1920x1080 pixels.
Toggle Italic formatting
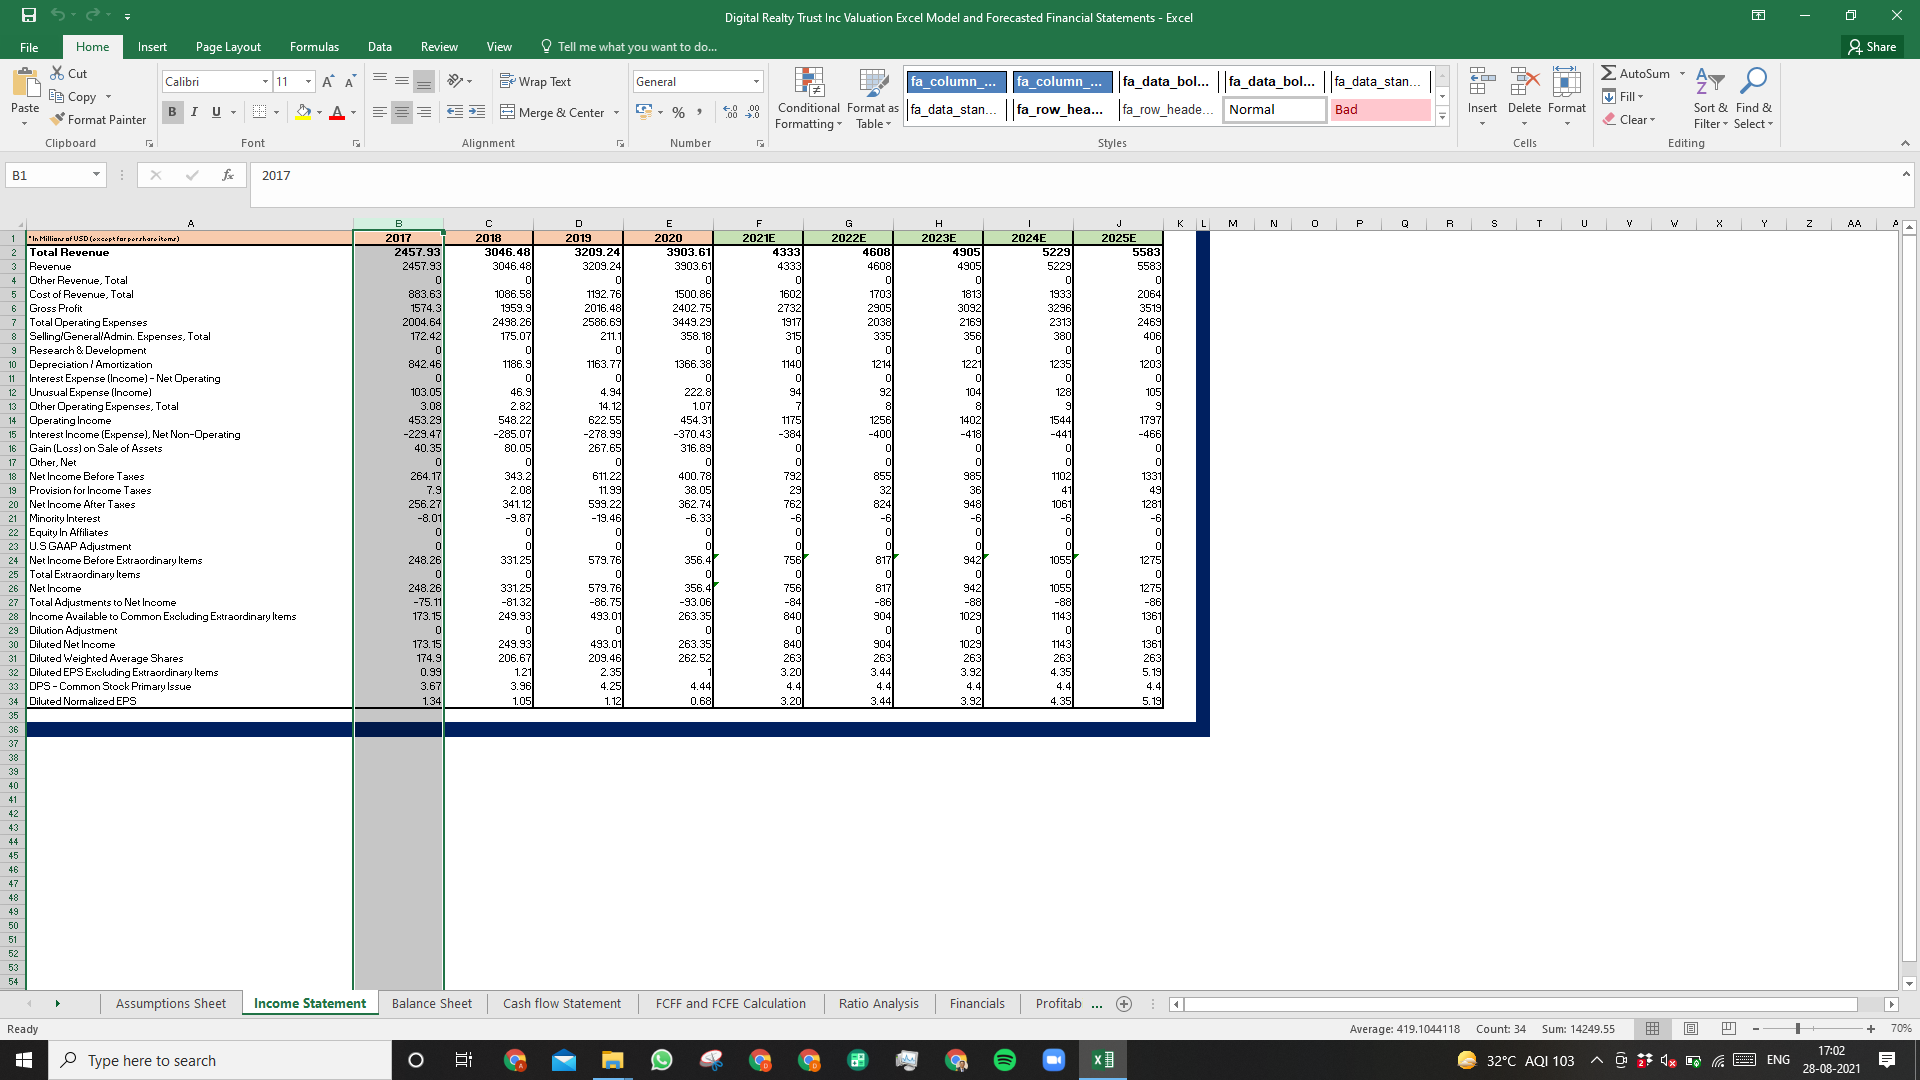(194, 112)
